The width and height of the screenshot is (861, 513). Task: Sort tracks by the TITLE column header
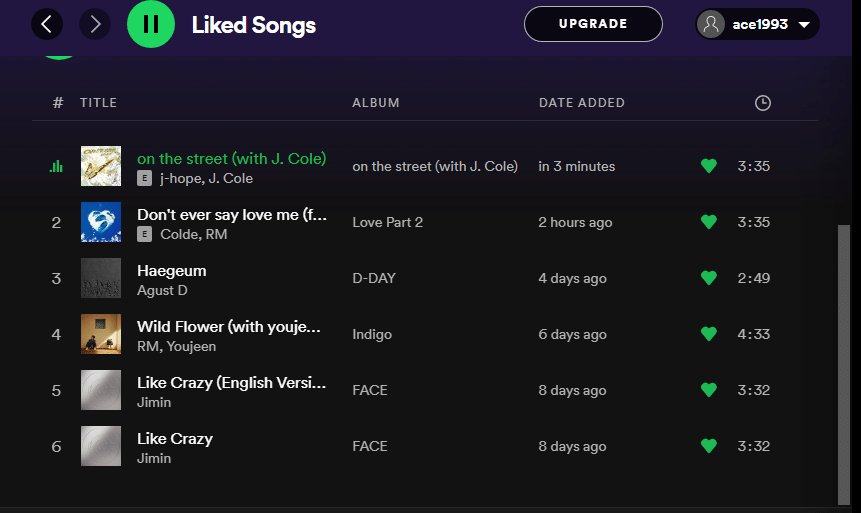click(x=98, y=103)
